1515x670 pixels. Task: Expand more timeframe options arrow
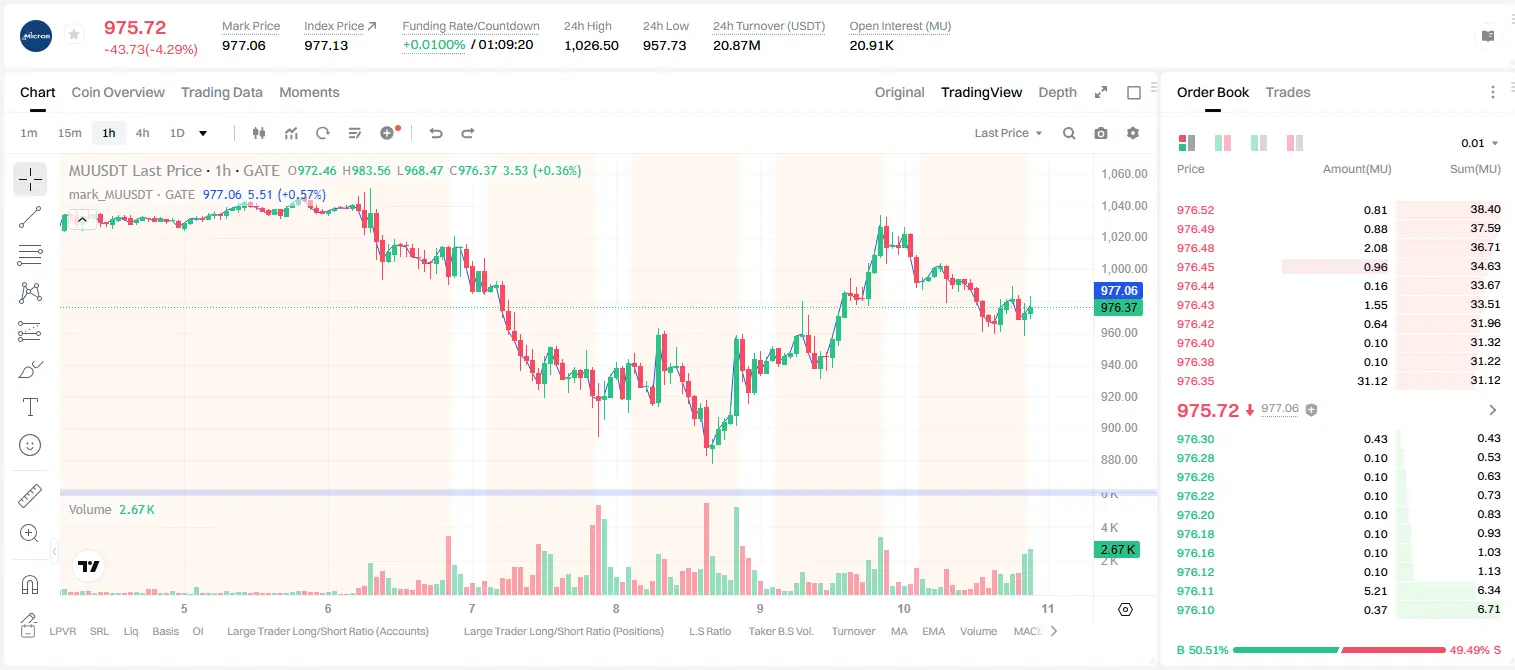coord(203,133)
